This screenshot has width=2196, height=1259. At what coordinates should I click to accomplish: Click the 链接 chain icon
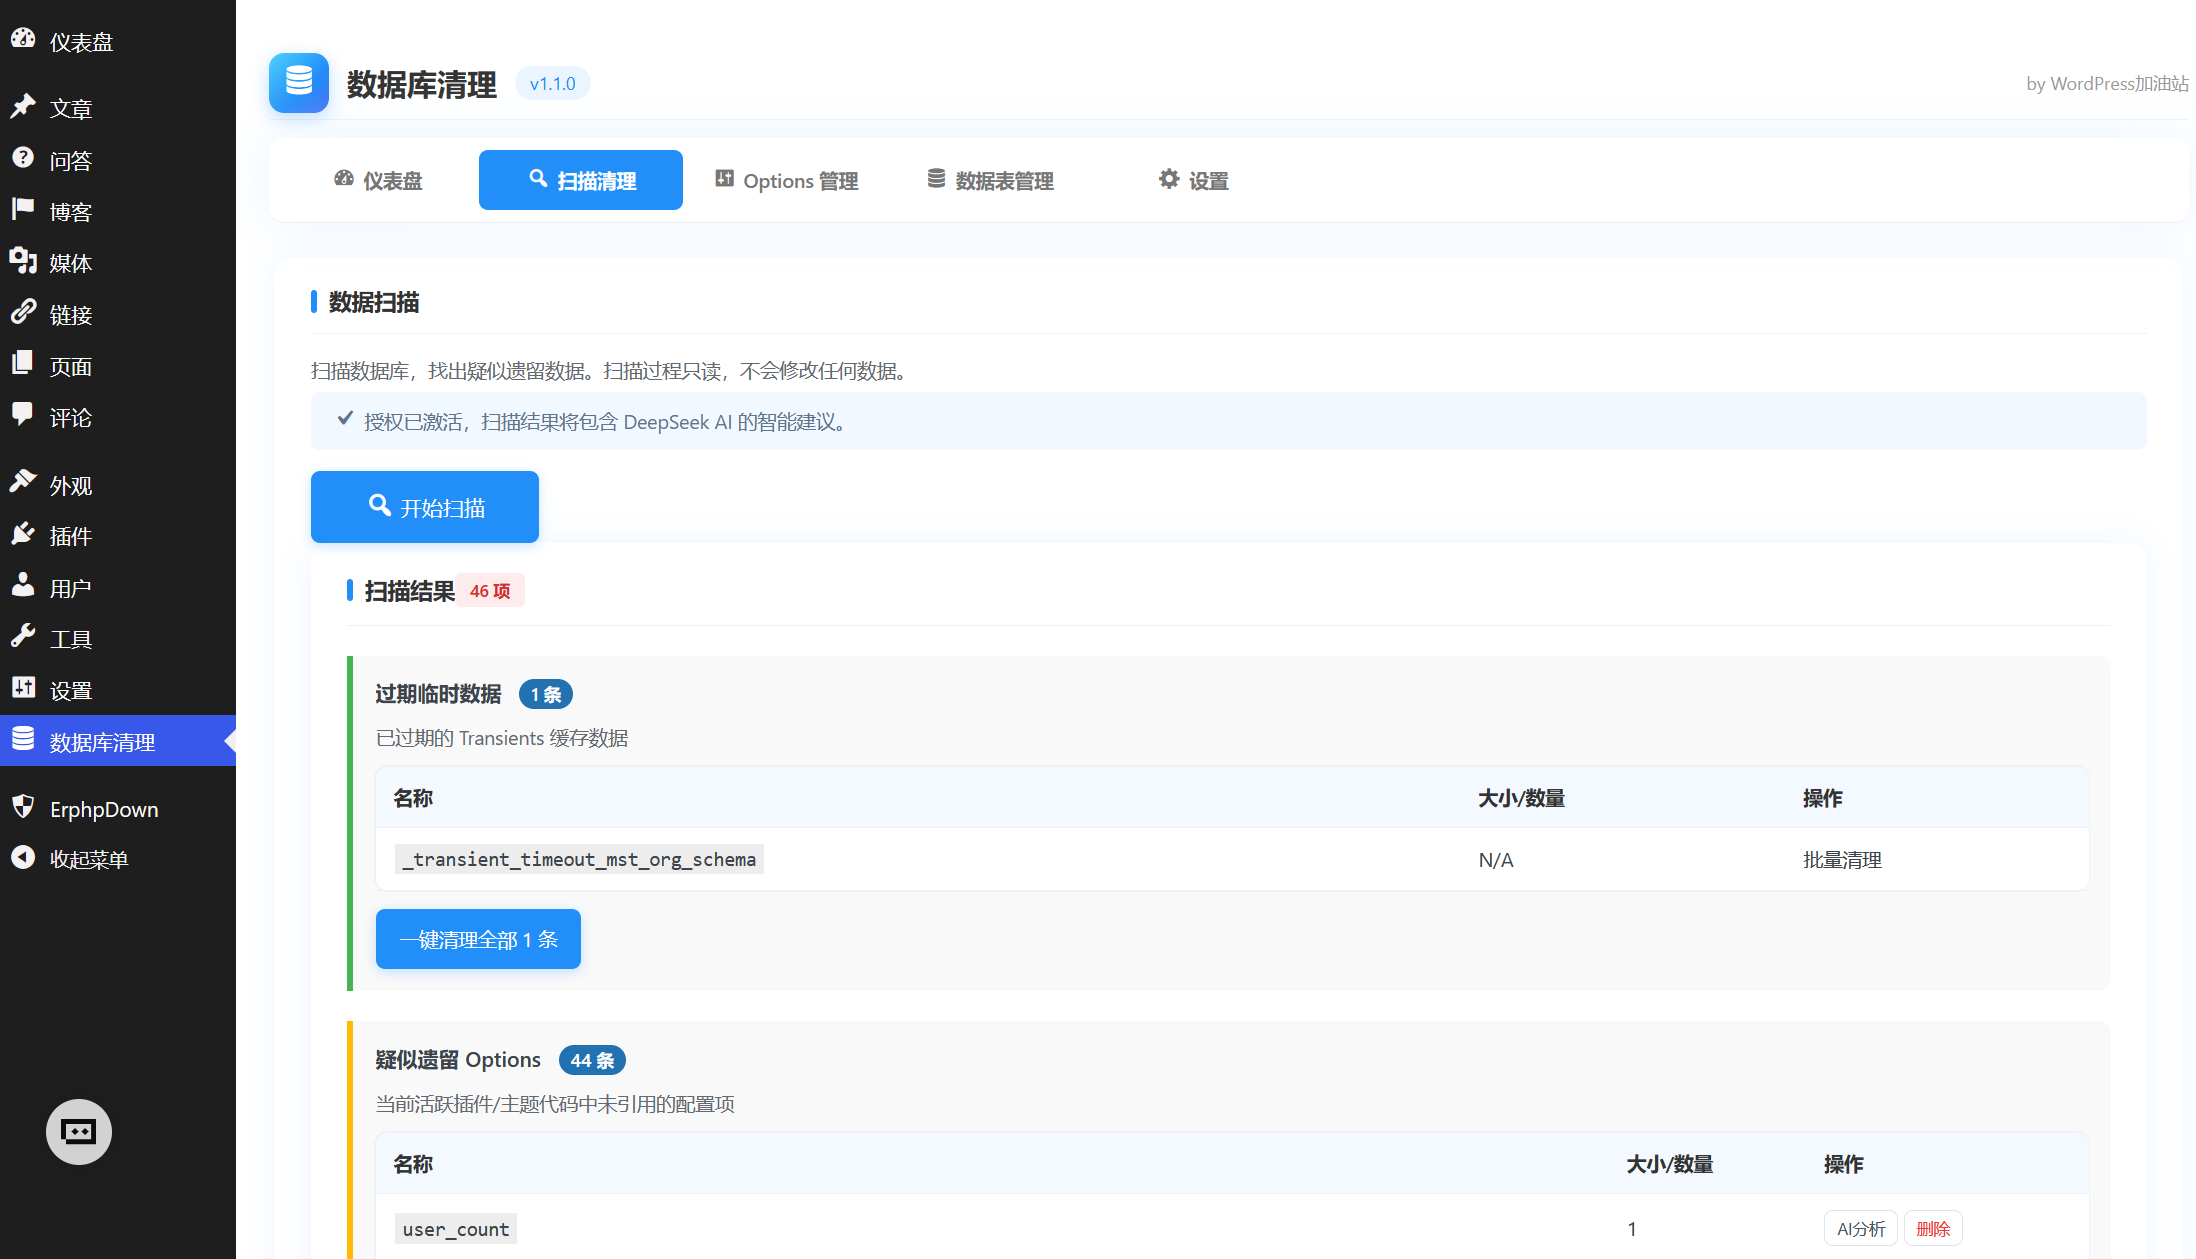click(23, 313)
